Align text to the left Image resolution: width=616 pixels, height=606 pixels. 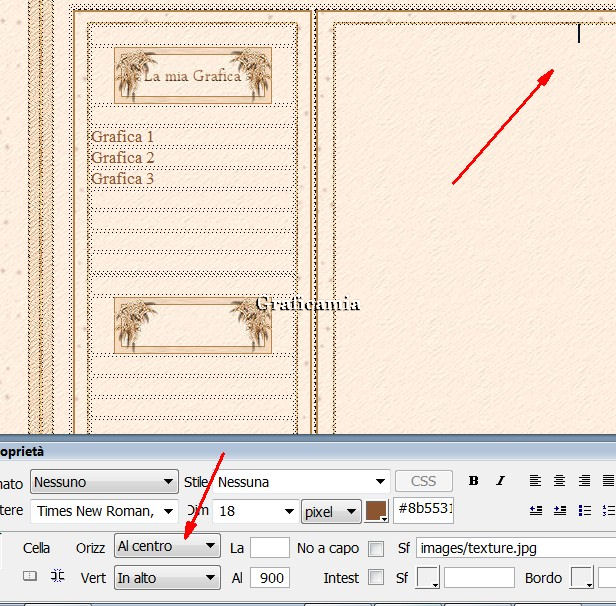[x=535, y=481]
